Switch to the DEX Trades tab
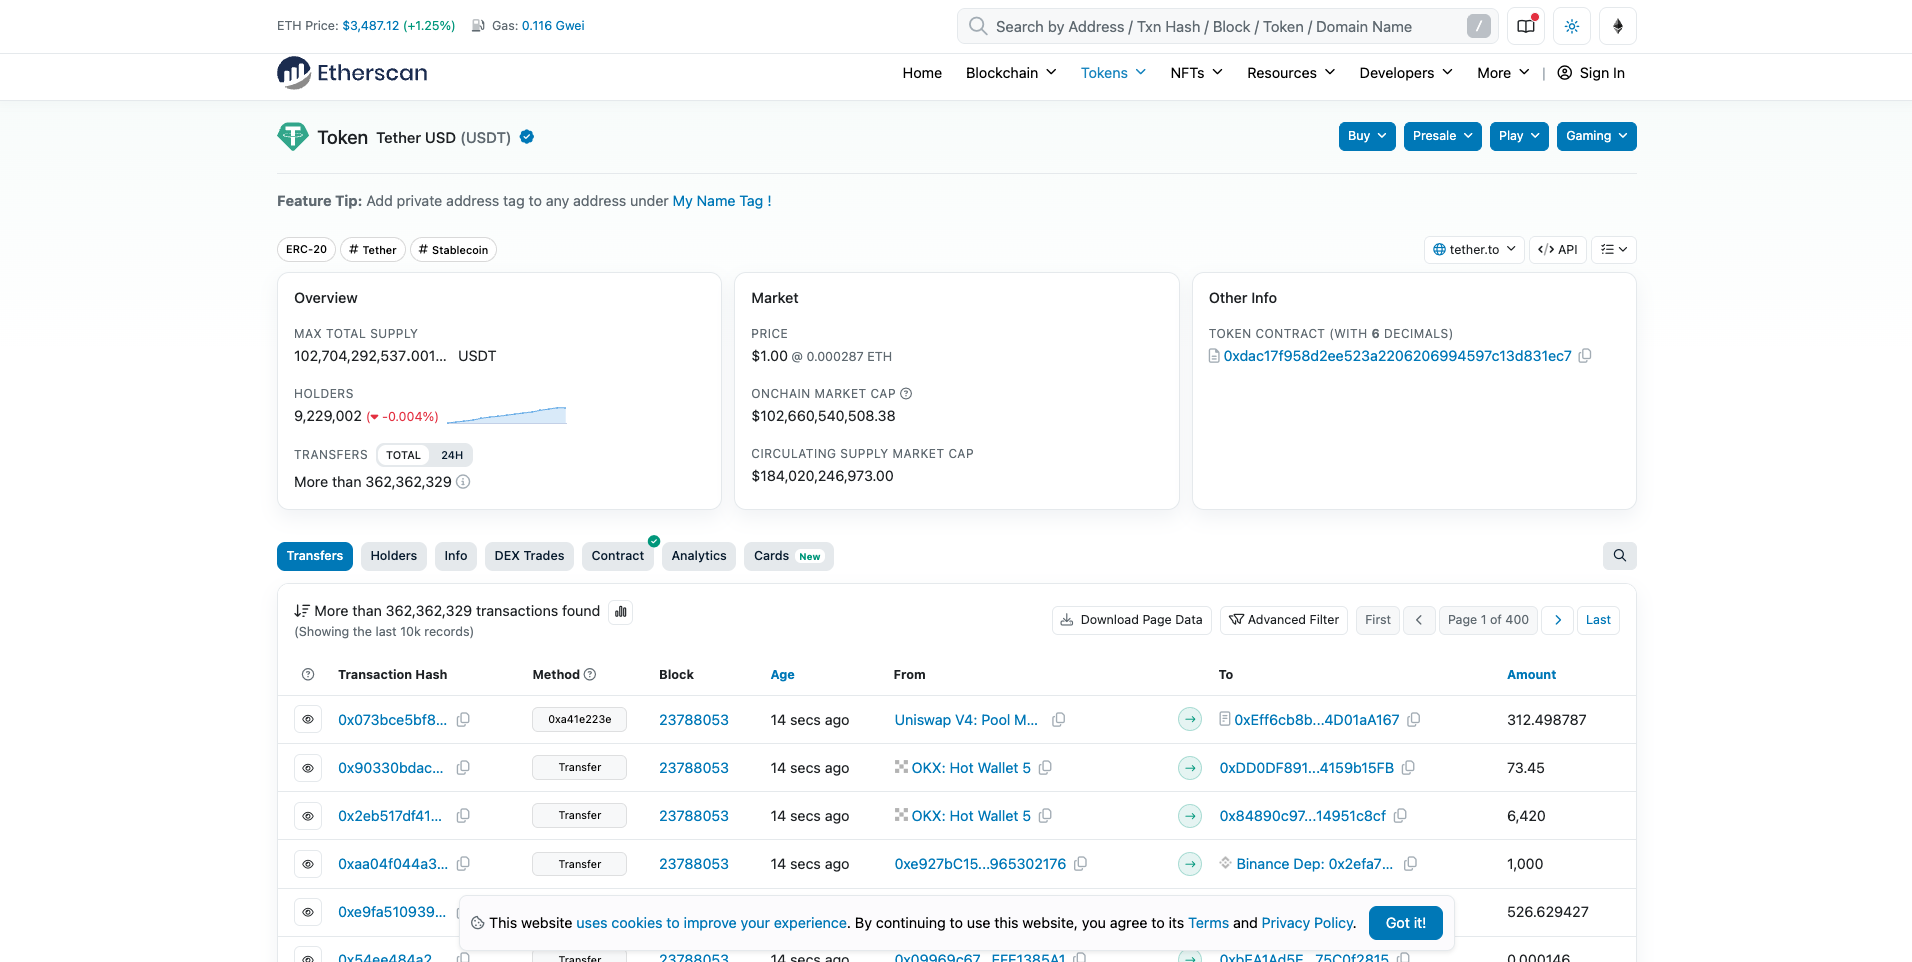This screenshot has height=962, width=1912. click(x=529, y=556)
